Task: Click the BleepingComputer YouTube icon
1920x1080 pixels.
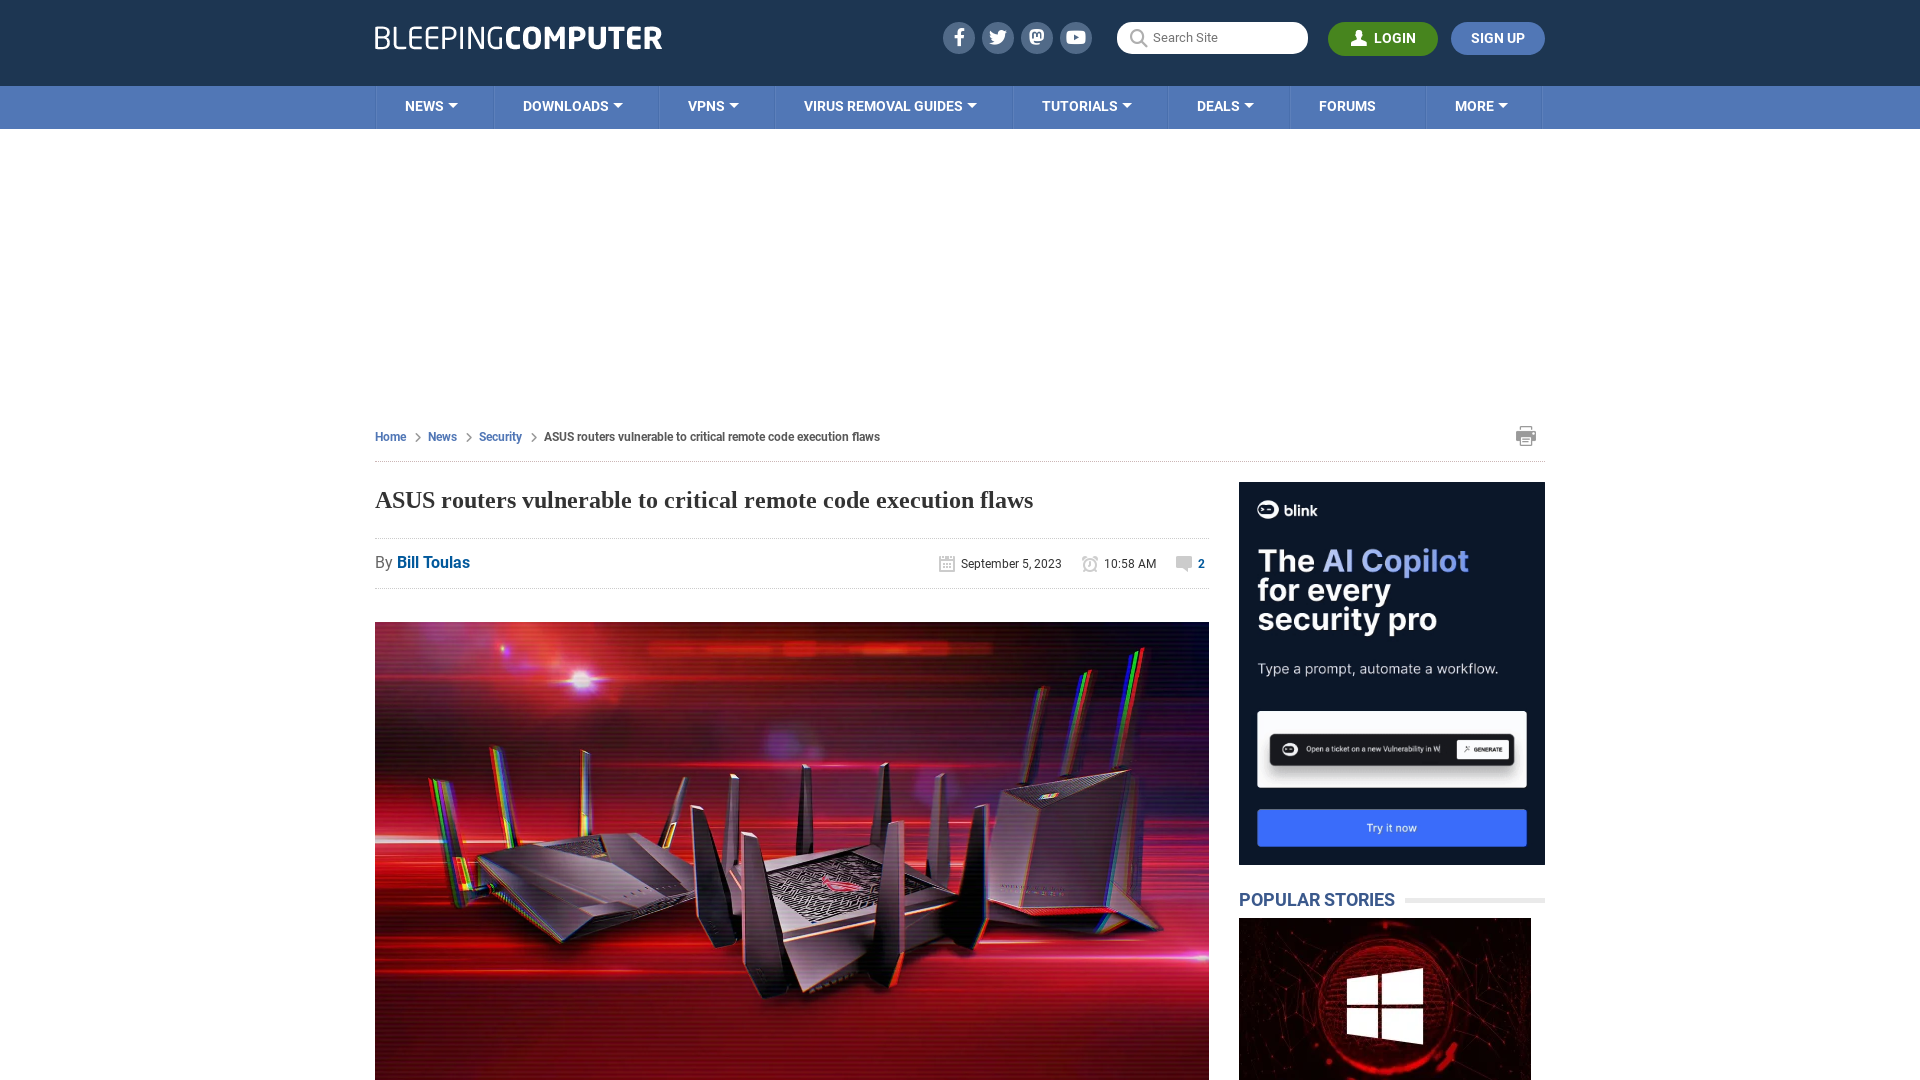Action: [1076, 37]
